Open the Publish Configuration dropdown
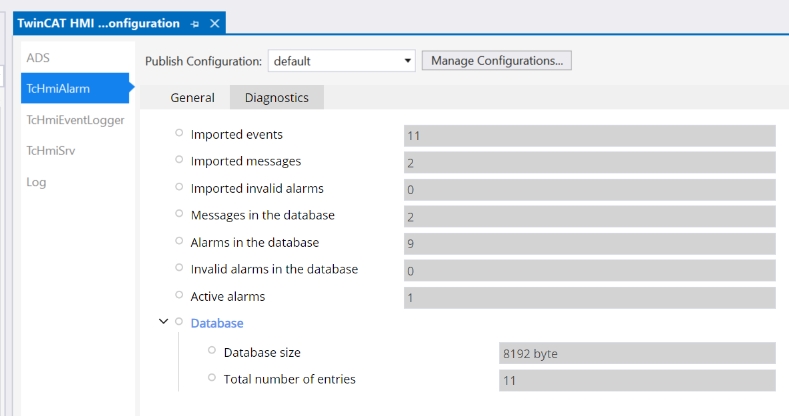Image resolution: width=789 pixels, height=416 pixels. click(342, 61)
